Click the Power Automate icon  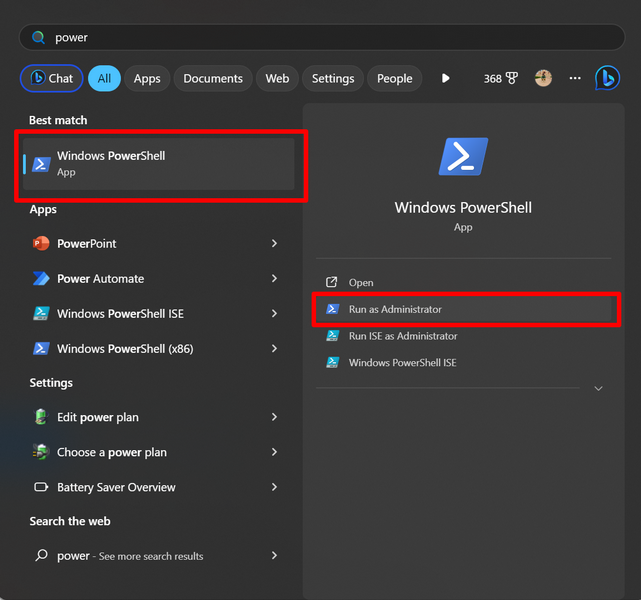point(41,279)
